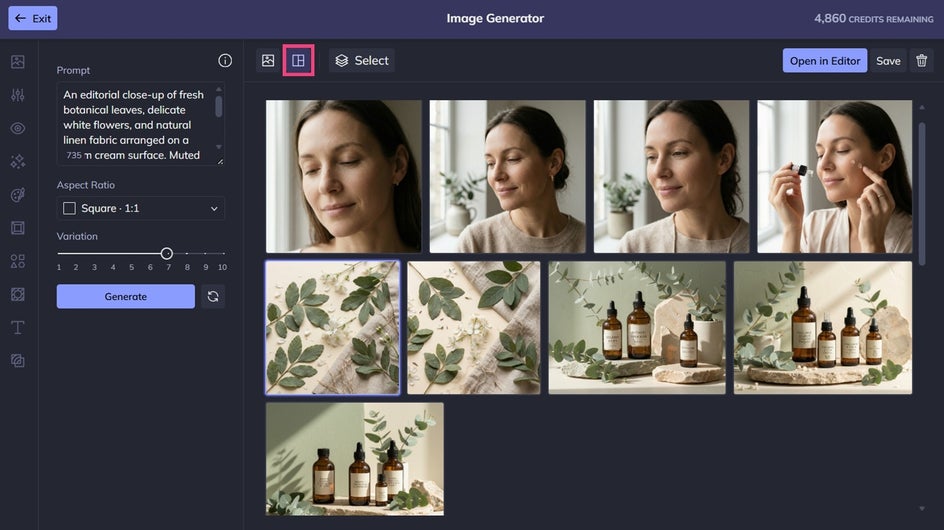This screenshot has width=944, height=530.
Task: Click the Exit button
Action: point(33,18)
